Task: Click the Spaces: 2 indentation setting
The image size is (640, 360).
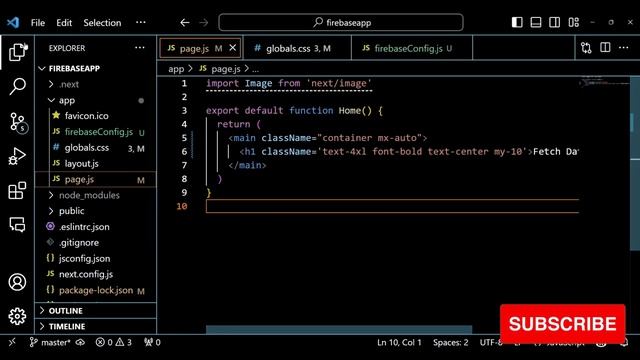Action: [x=451, y=342]
